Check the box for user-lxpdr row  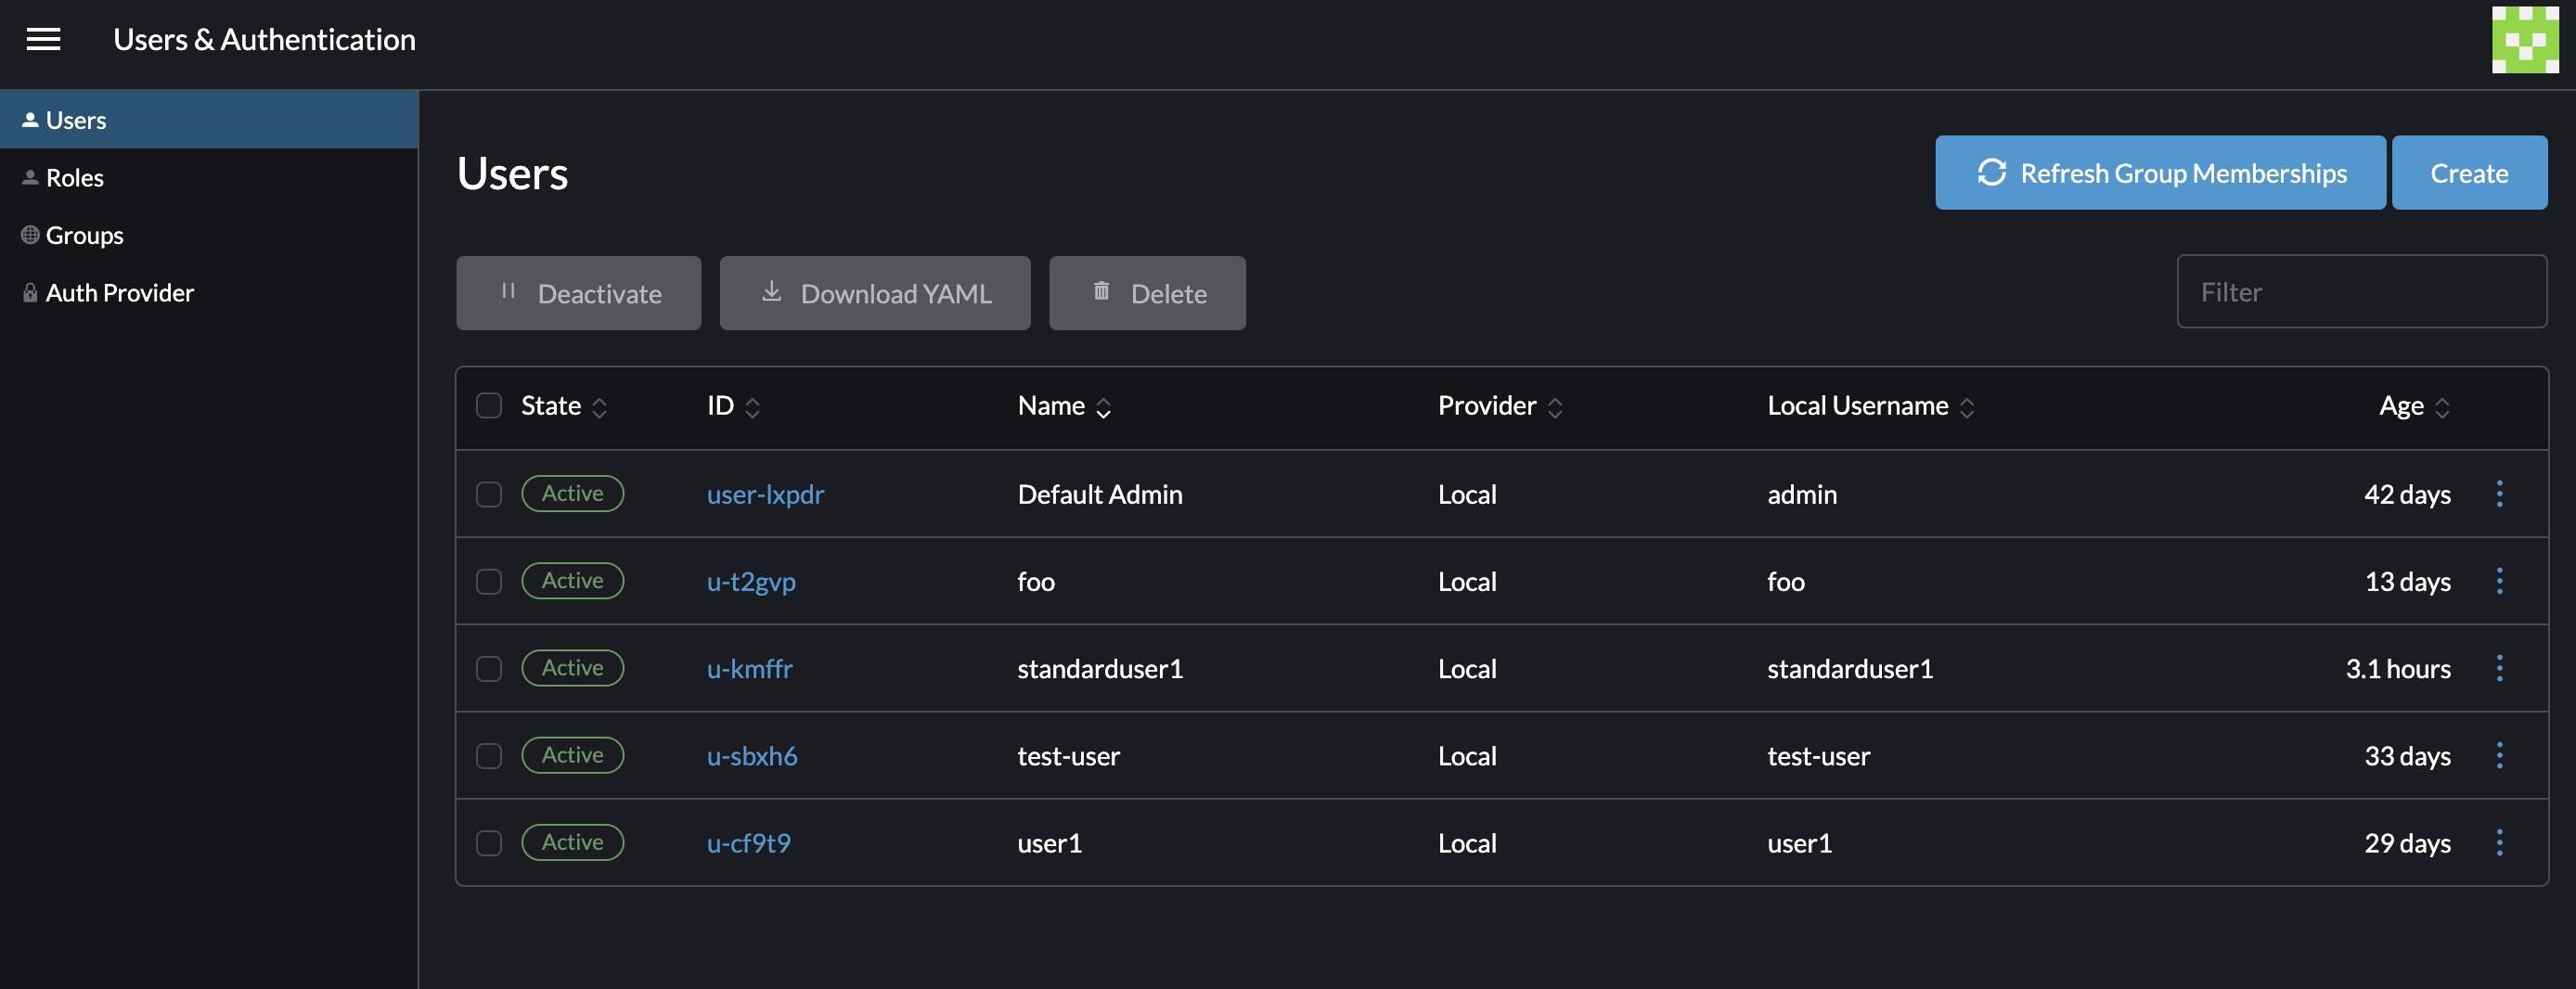click(x=488, y=494)
